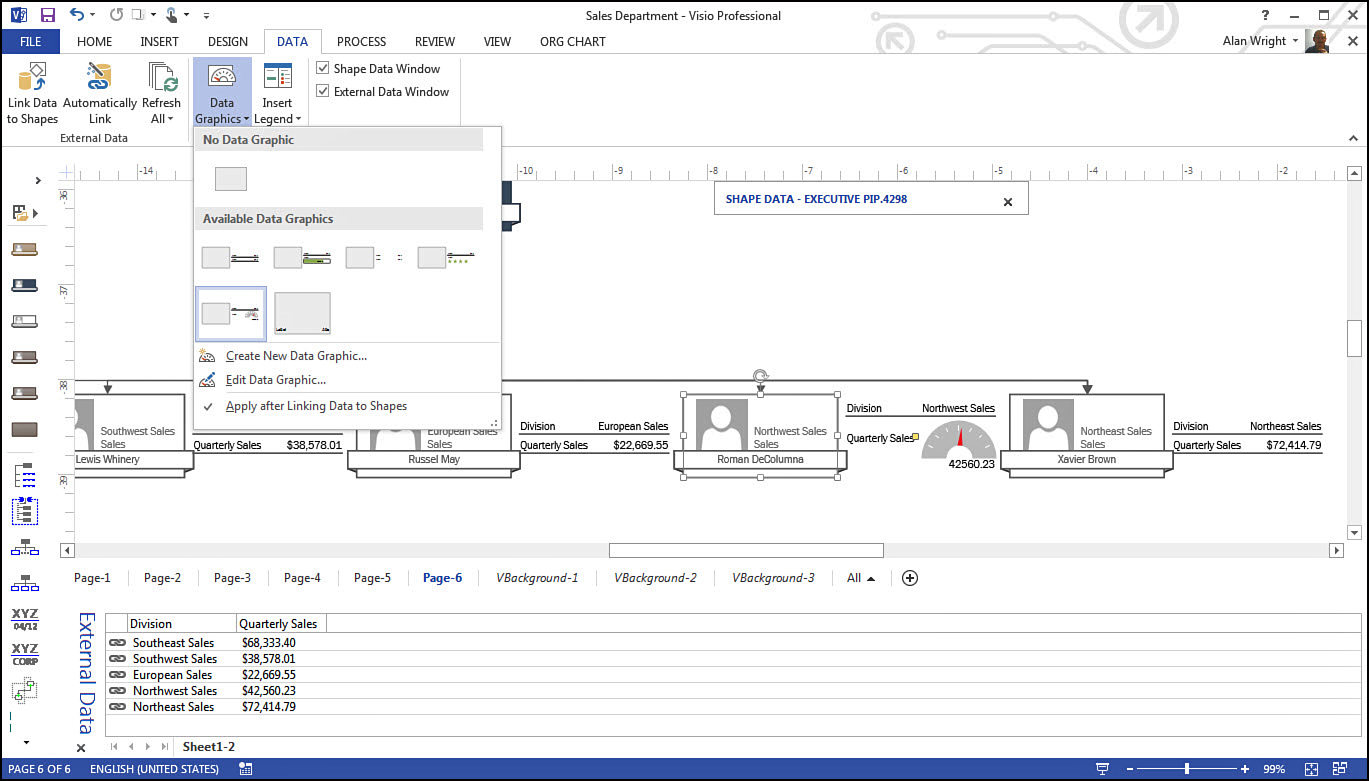This screenshot has width=1369, height=781.
Task: Select the large-box data graphic in second row
Action: click(303, 314)
